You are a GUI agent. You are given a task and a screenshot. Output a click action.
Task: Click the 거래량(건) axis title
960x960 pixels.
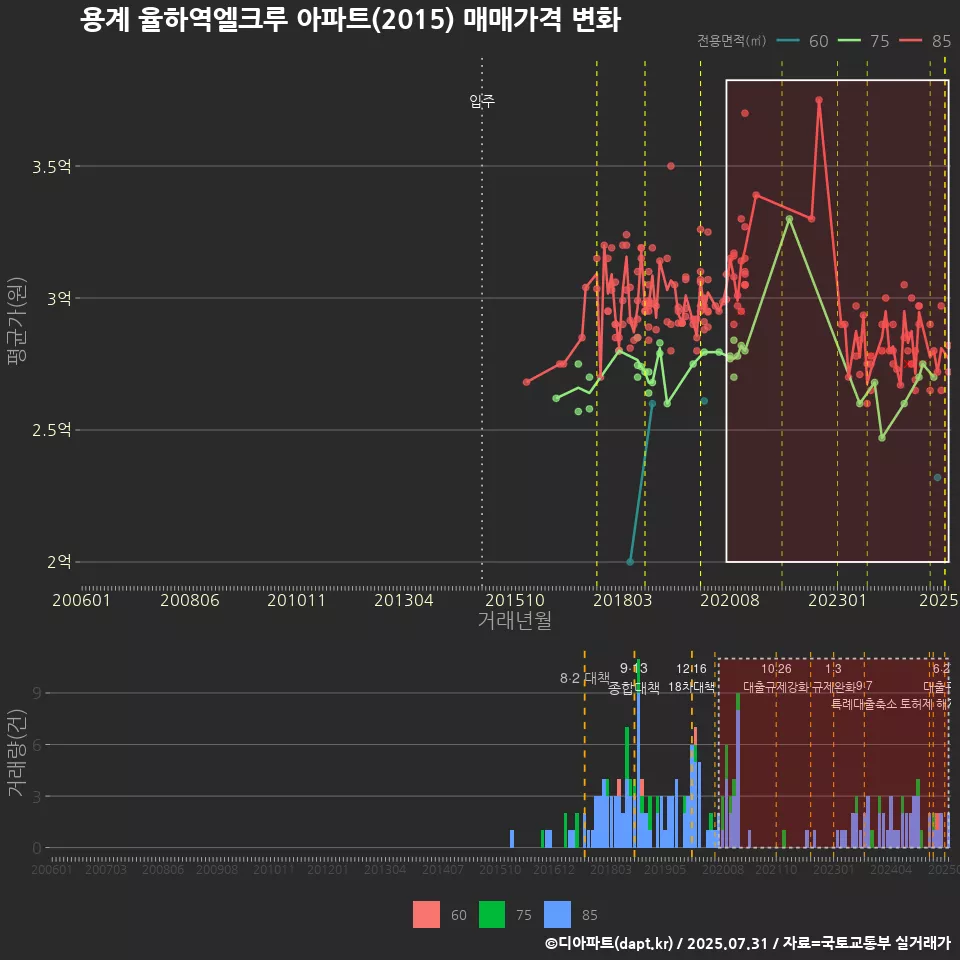pos(17,753)
